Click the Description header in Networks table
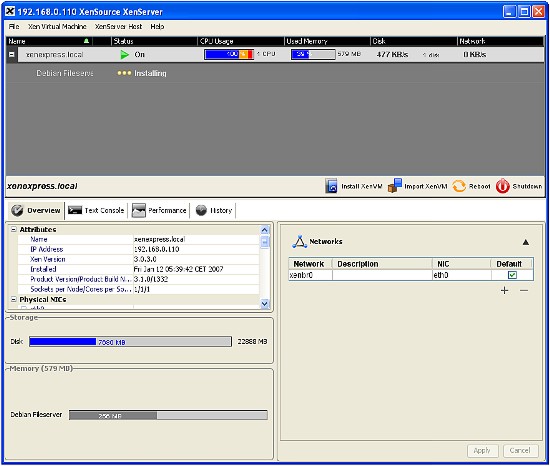This screenshot has width=550, height=466. click(x=382, y=264)
